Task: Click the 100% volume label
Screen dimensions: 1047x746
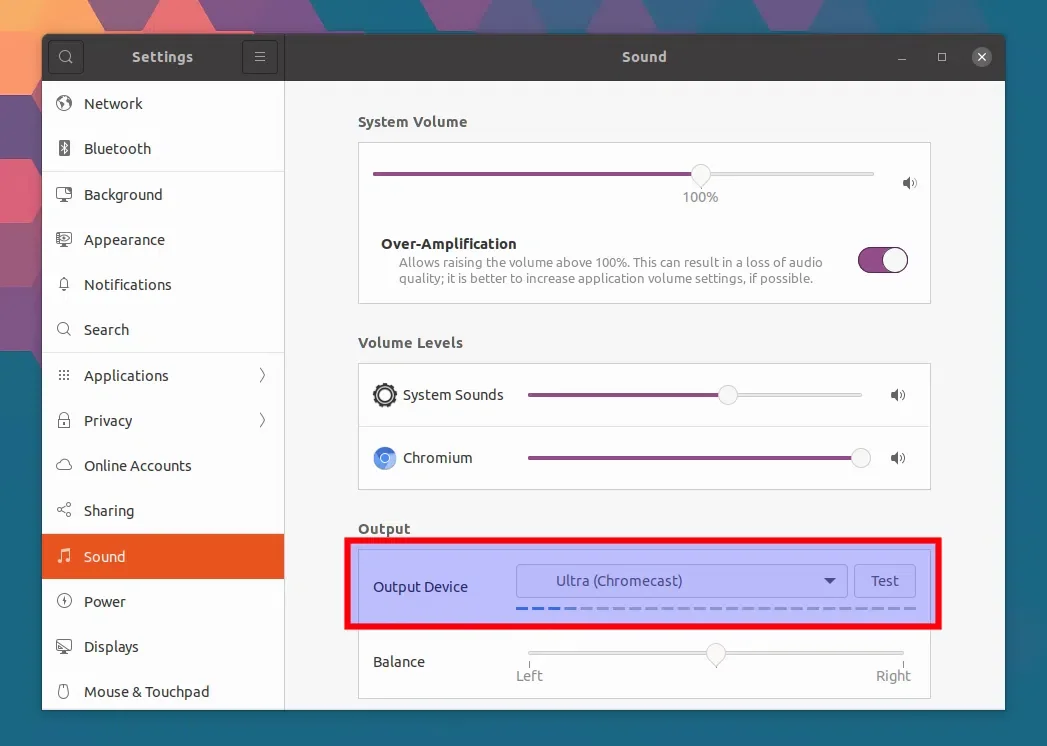Action: coord(700,197)
